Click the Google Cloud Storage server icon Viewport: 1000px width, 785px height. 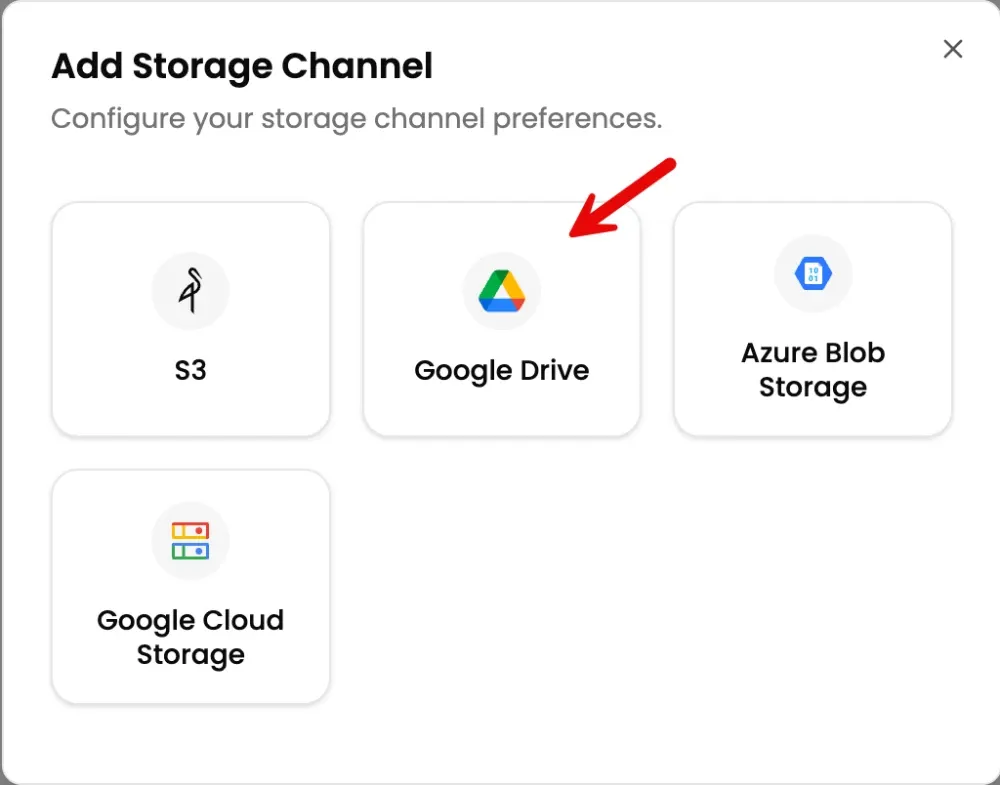point(190,541)
